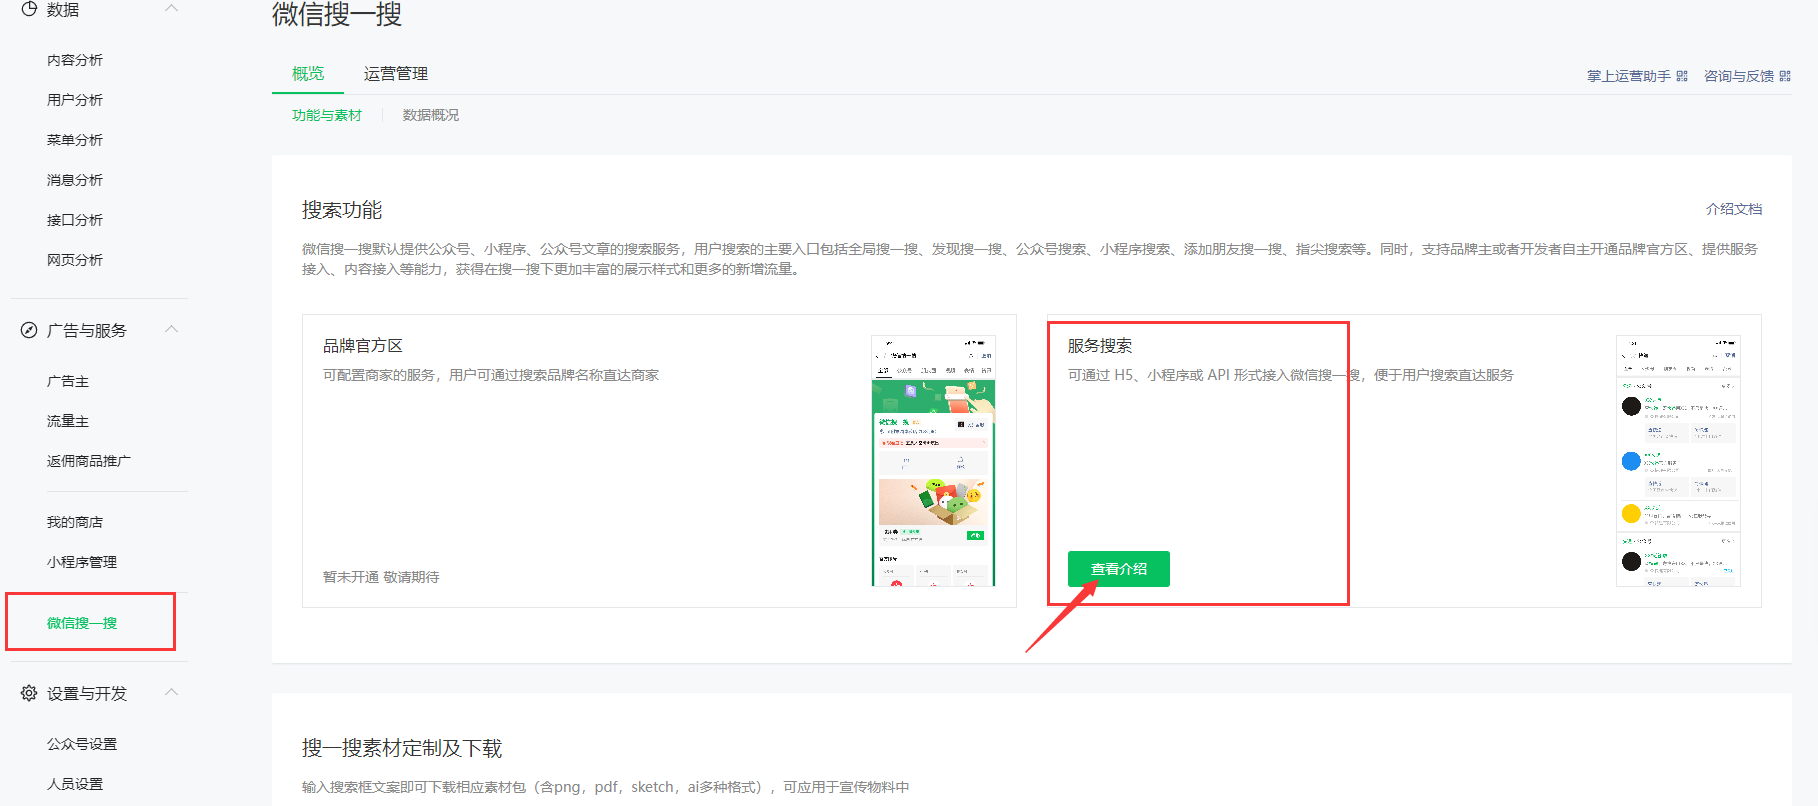1818x806 pixels.
Task: Open the 咨询与反馈 link
Action: point(1739,76)
